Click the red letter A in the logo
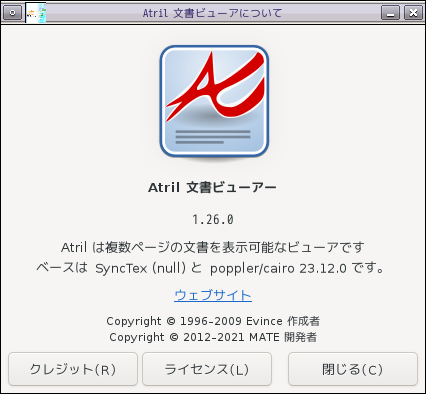Screen dimensions: 426x394 [x=216, y=88]
